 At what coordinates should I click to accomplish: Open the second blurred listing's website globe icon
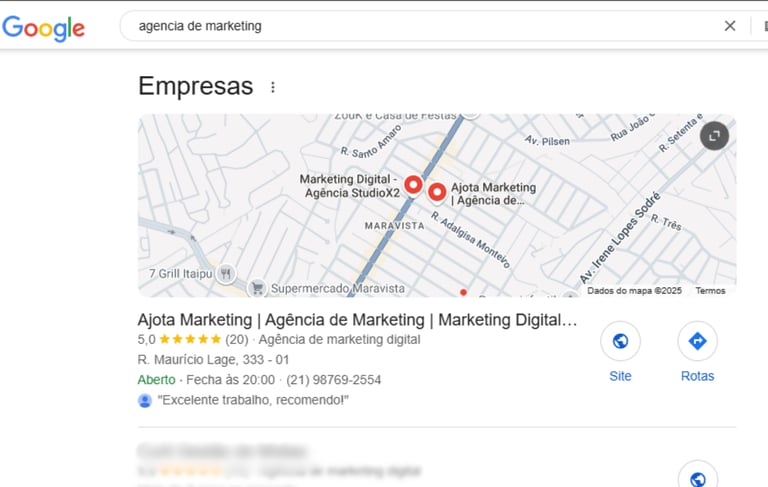697,478
